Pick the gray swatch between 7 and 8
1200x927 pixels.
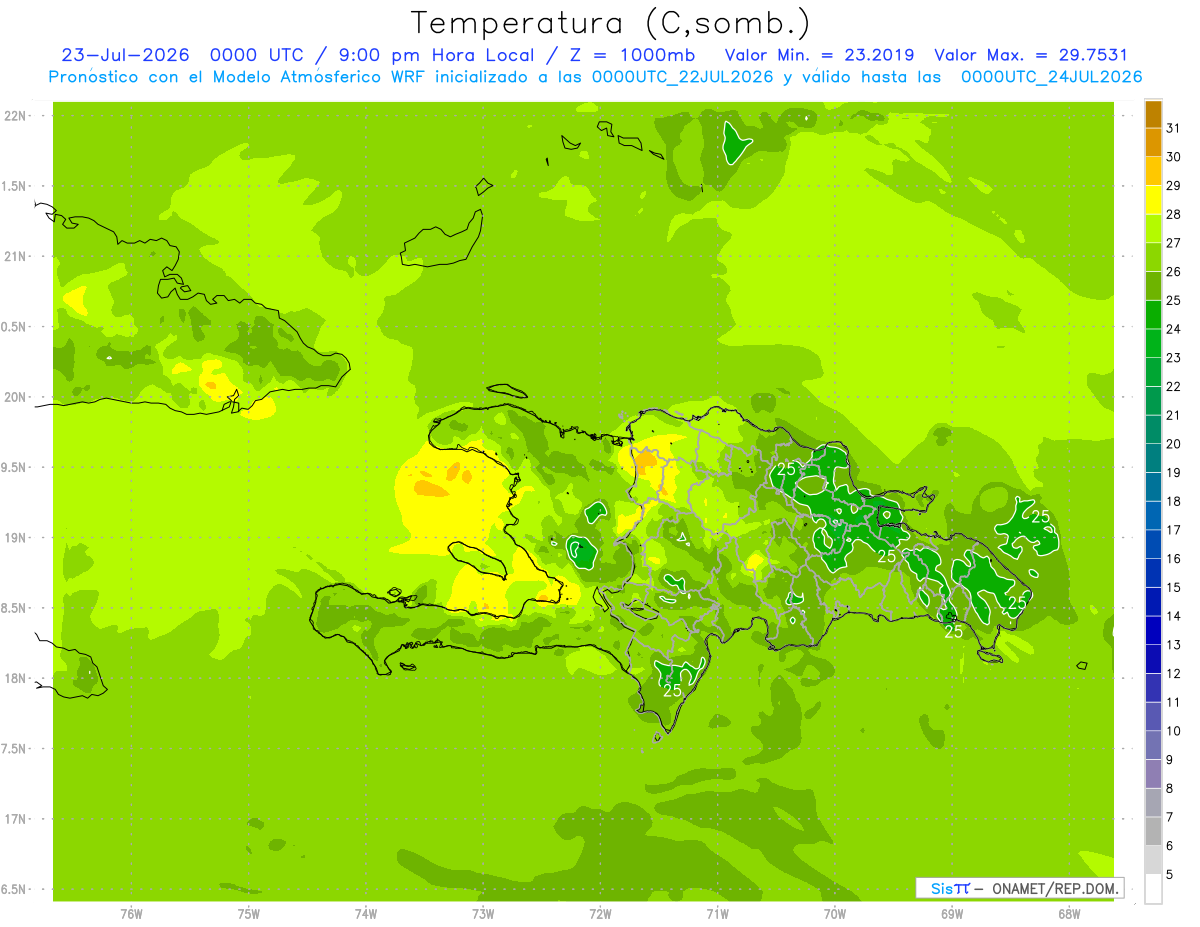tap(1153, 803)
